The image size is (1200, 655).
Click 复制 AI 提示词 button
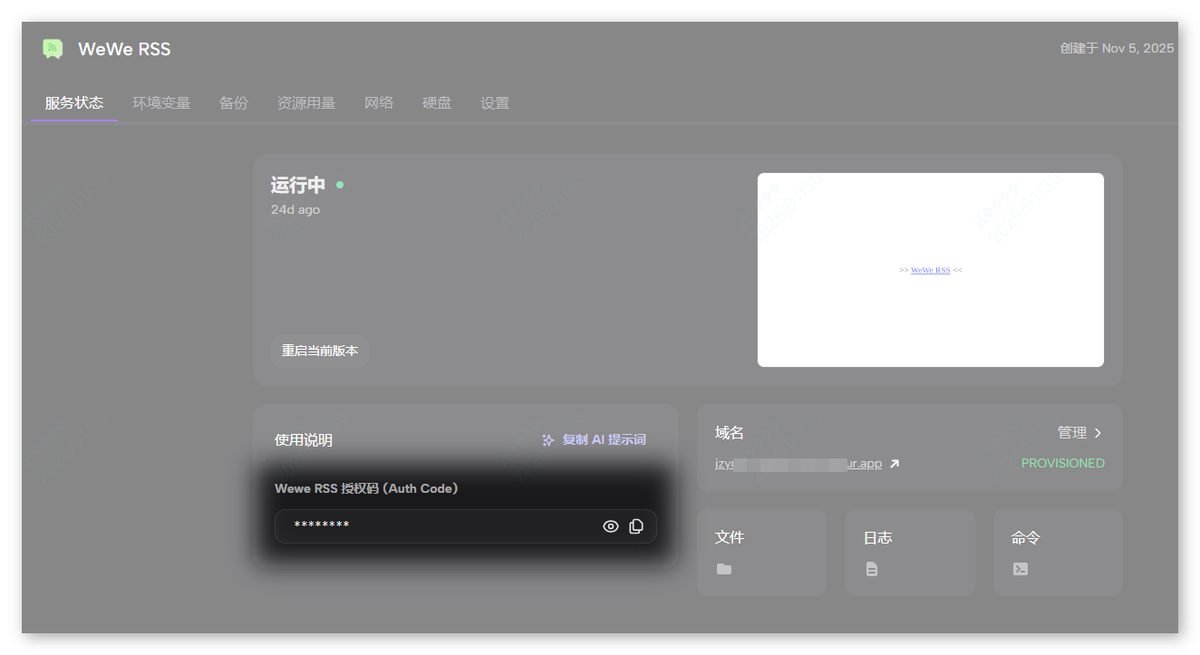(x=594, y=440)
